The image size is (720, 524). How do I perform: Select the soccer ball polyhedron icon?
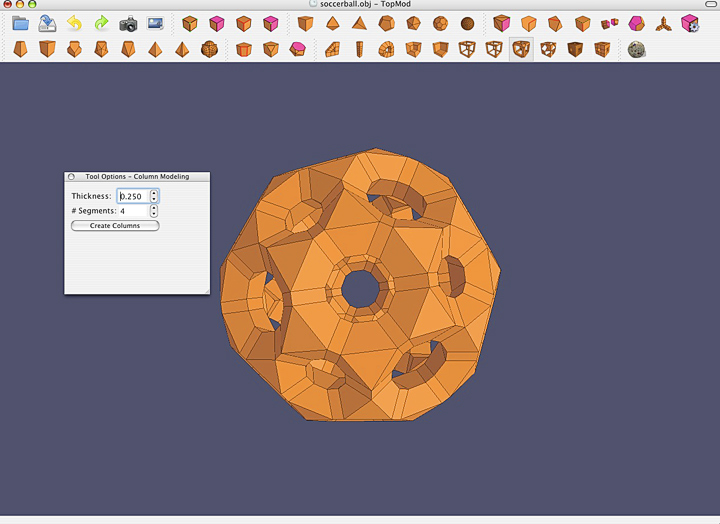click(x=440, y=23)
